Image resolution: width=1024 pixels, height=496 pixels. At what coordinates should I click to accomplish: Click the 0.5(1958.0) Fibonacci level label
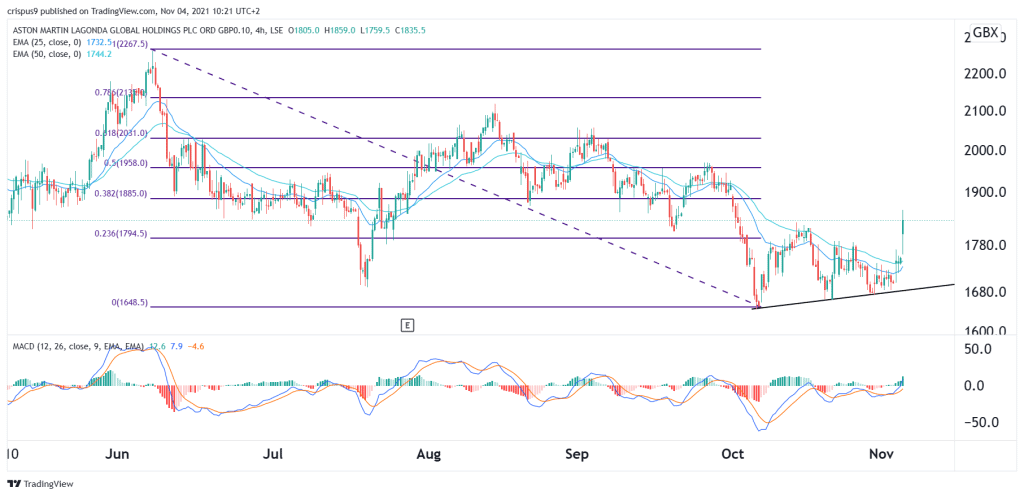pos(127,163)
